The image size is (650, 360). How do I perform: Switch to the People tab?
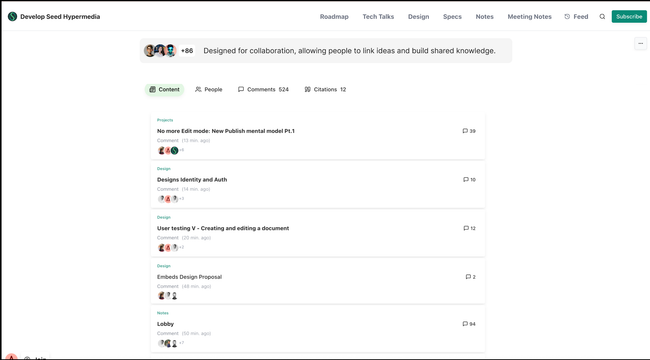coord(209,89)
